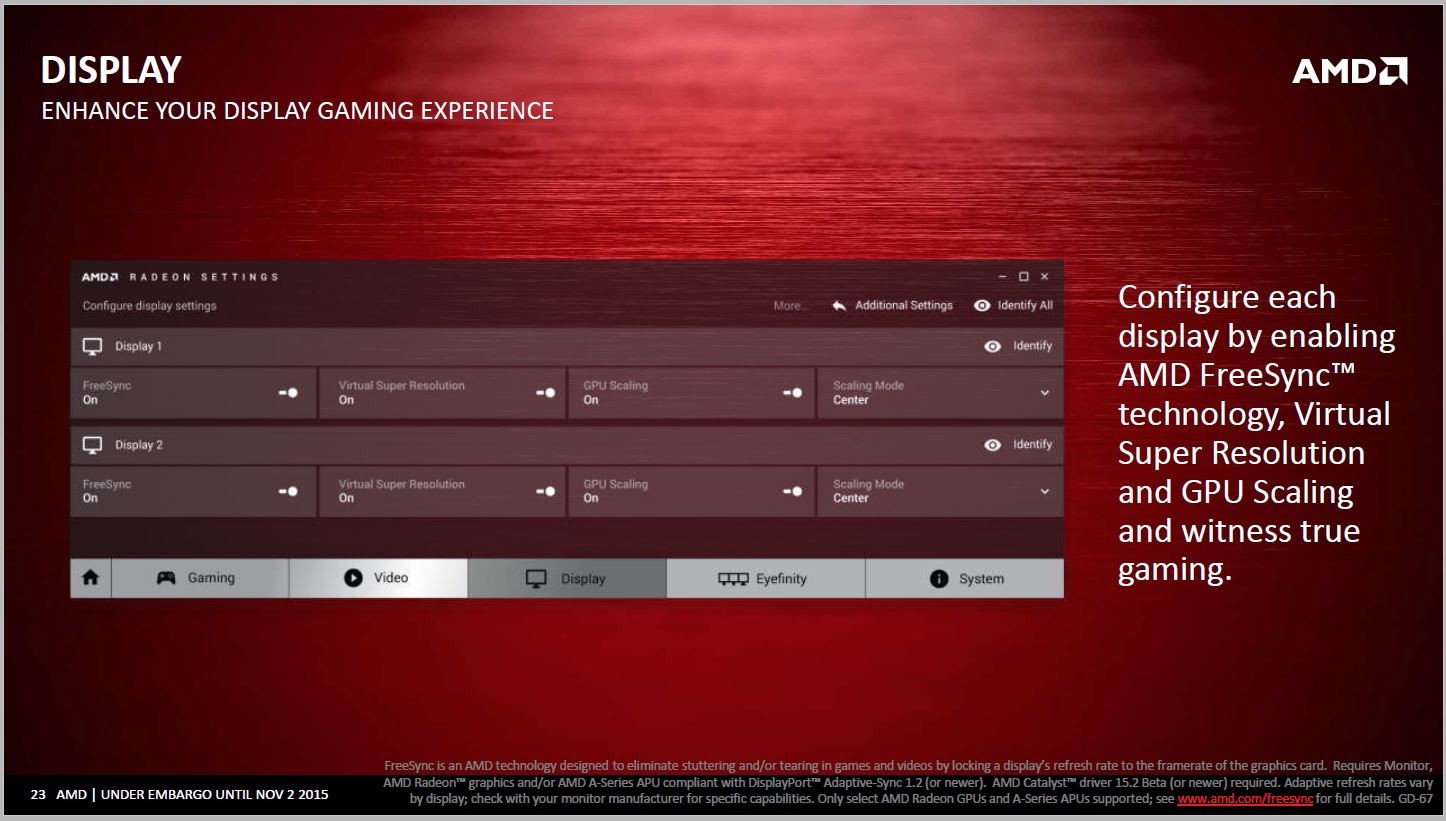1446x821 pixels.
Task: Click the Home icon in bottom navigation
Action: [x=90, y=578]
